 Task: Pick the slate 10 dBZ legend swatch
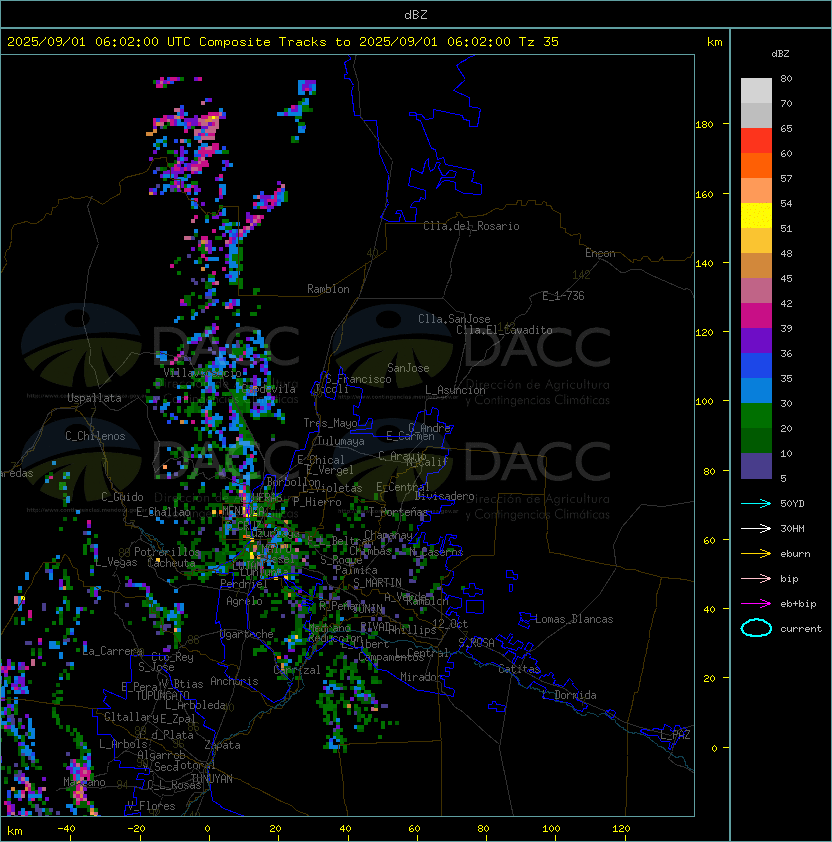756,466
